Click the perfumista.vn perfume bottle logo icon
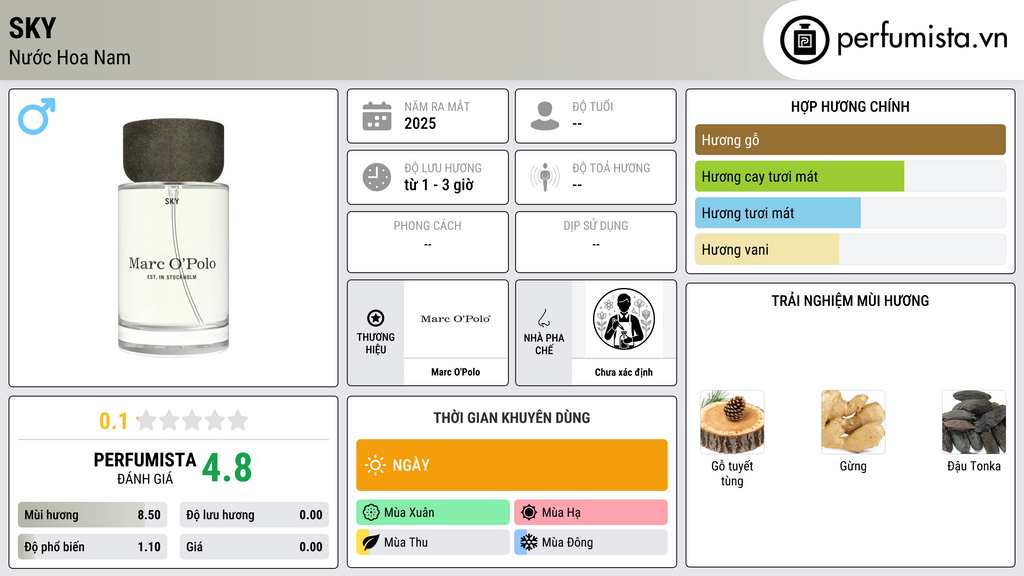The height and width of the screenshot is (576, 1024). [x=804, y=40]
